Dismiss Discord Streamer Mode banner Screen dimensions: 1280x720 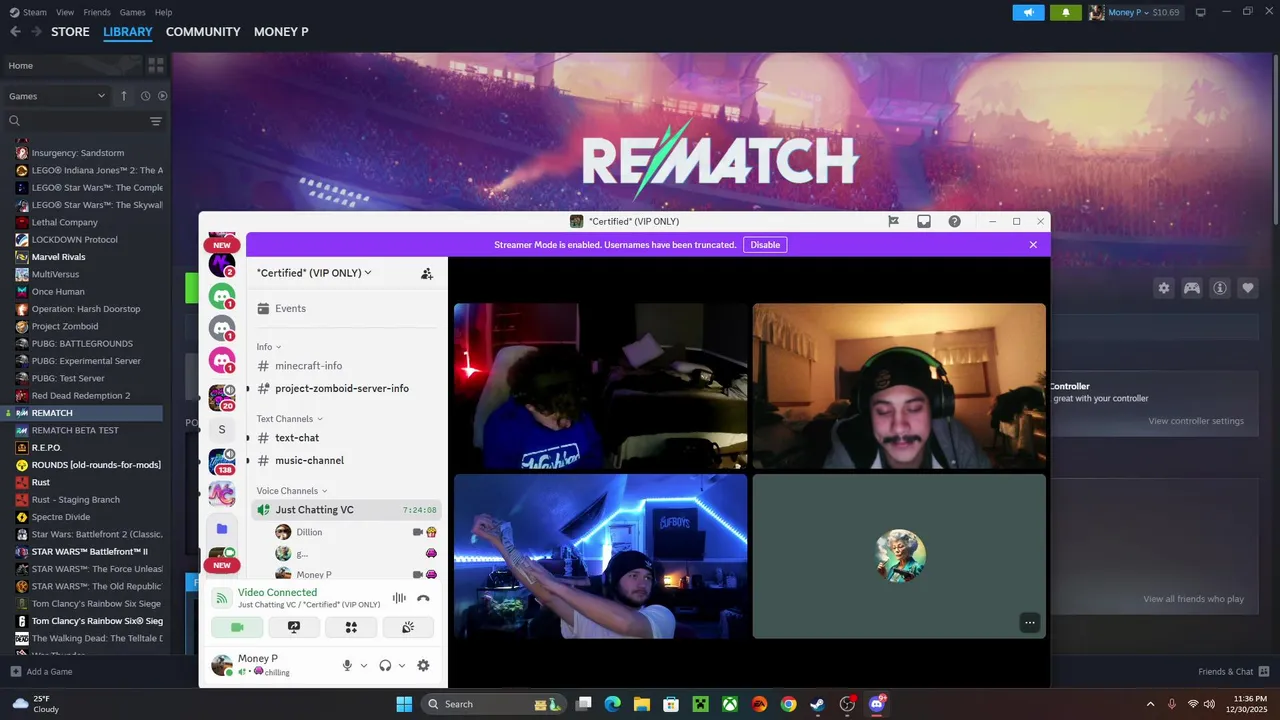tap(1033, 245)
